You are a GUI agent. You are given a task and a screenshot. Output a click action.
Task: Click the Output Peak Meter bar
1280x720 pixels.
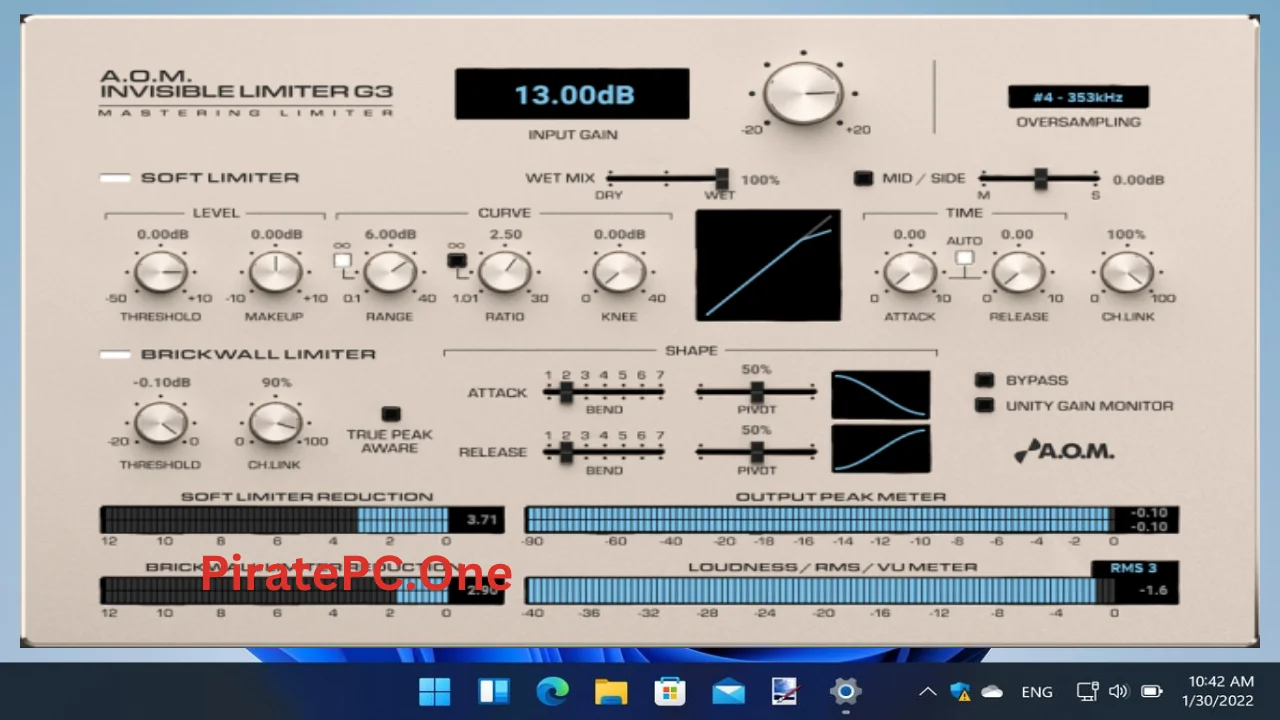(819, 520)
